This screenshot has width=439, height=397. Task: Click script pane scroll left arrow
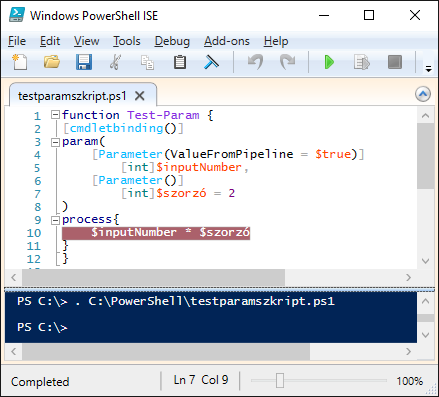(x=14, y=277)
